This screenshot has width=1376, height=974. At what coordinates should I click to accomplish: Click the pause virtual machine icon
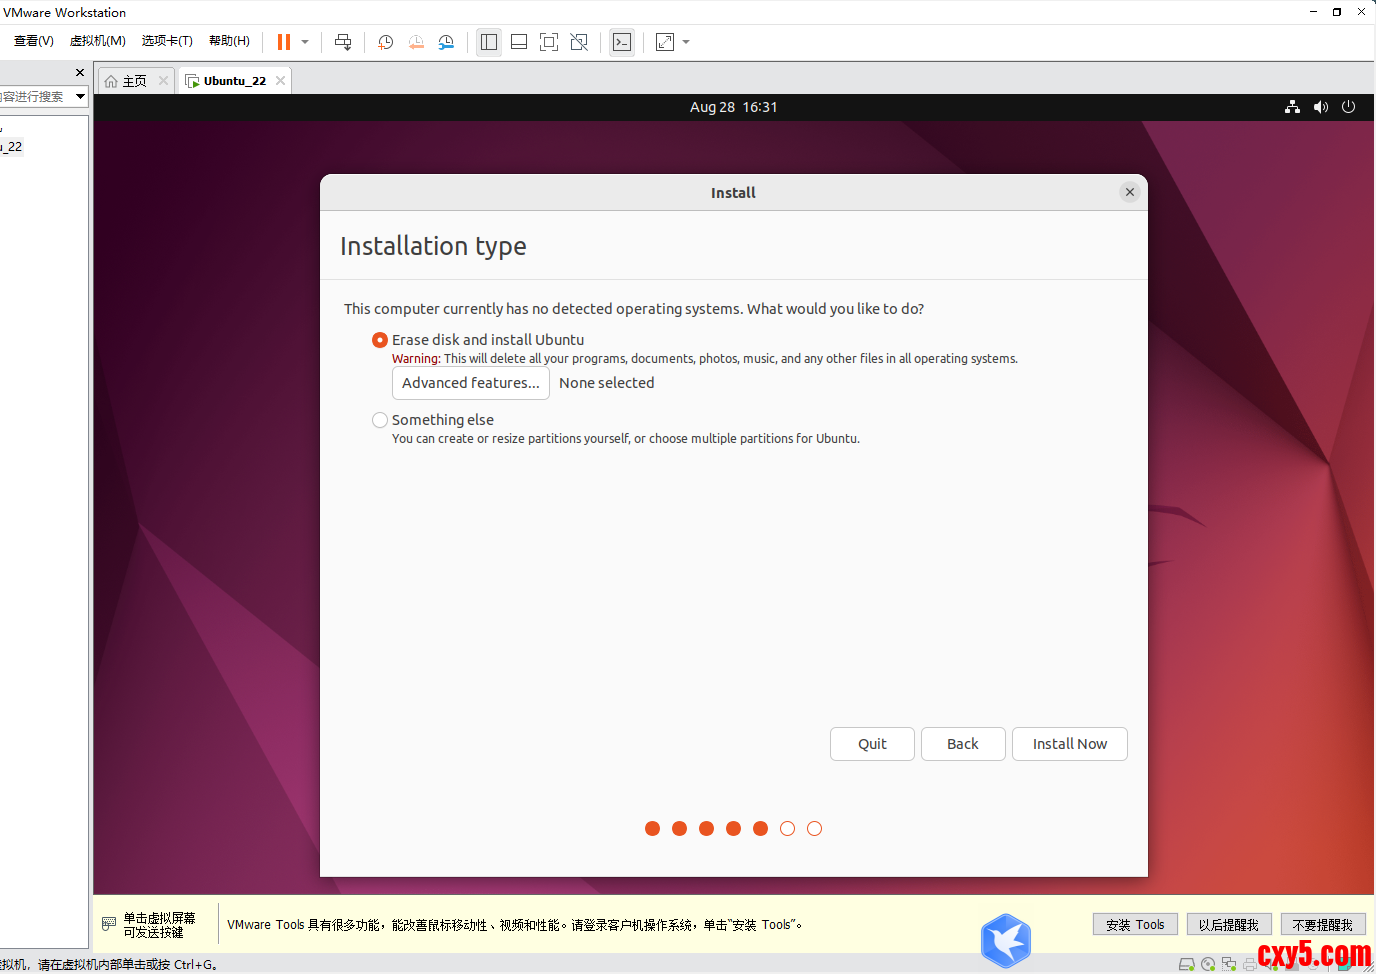click(x=284, y=42)
